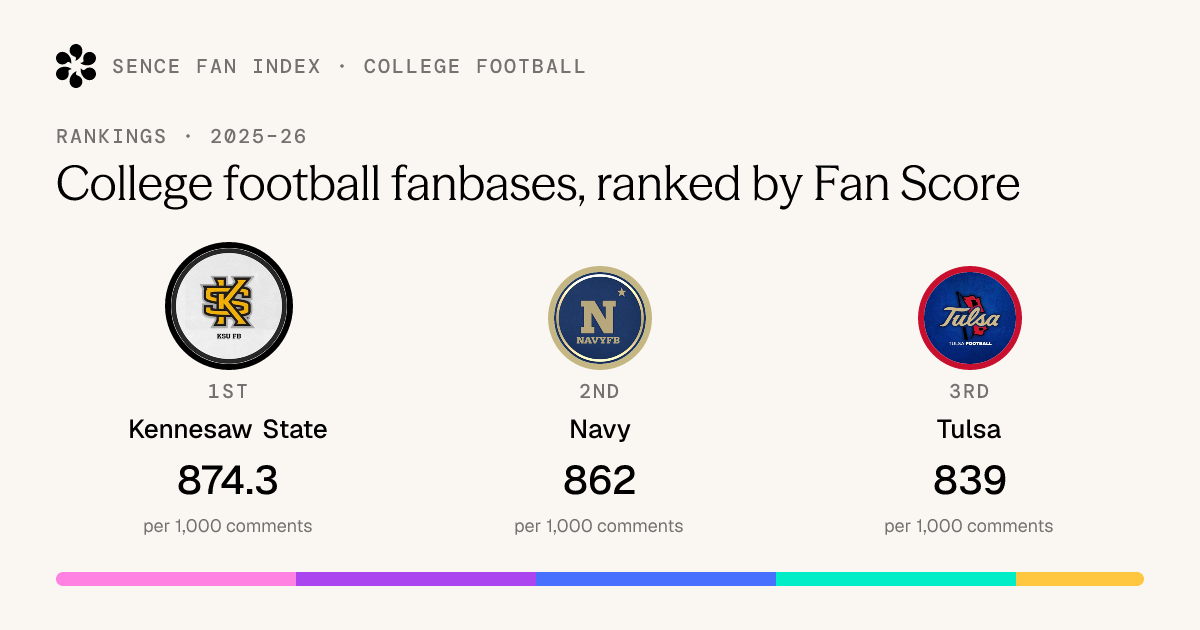1200x630 pixels.
Task: Click the teal segment of color bar
Action: pyautogui.click(x=896, y=579)
